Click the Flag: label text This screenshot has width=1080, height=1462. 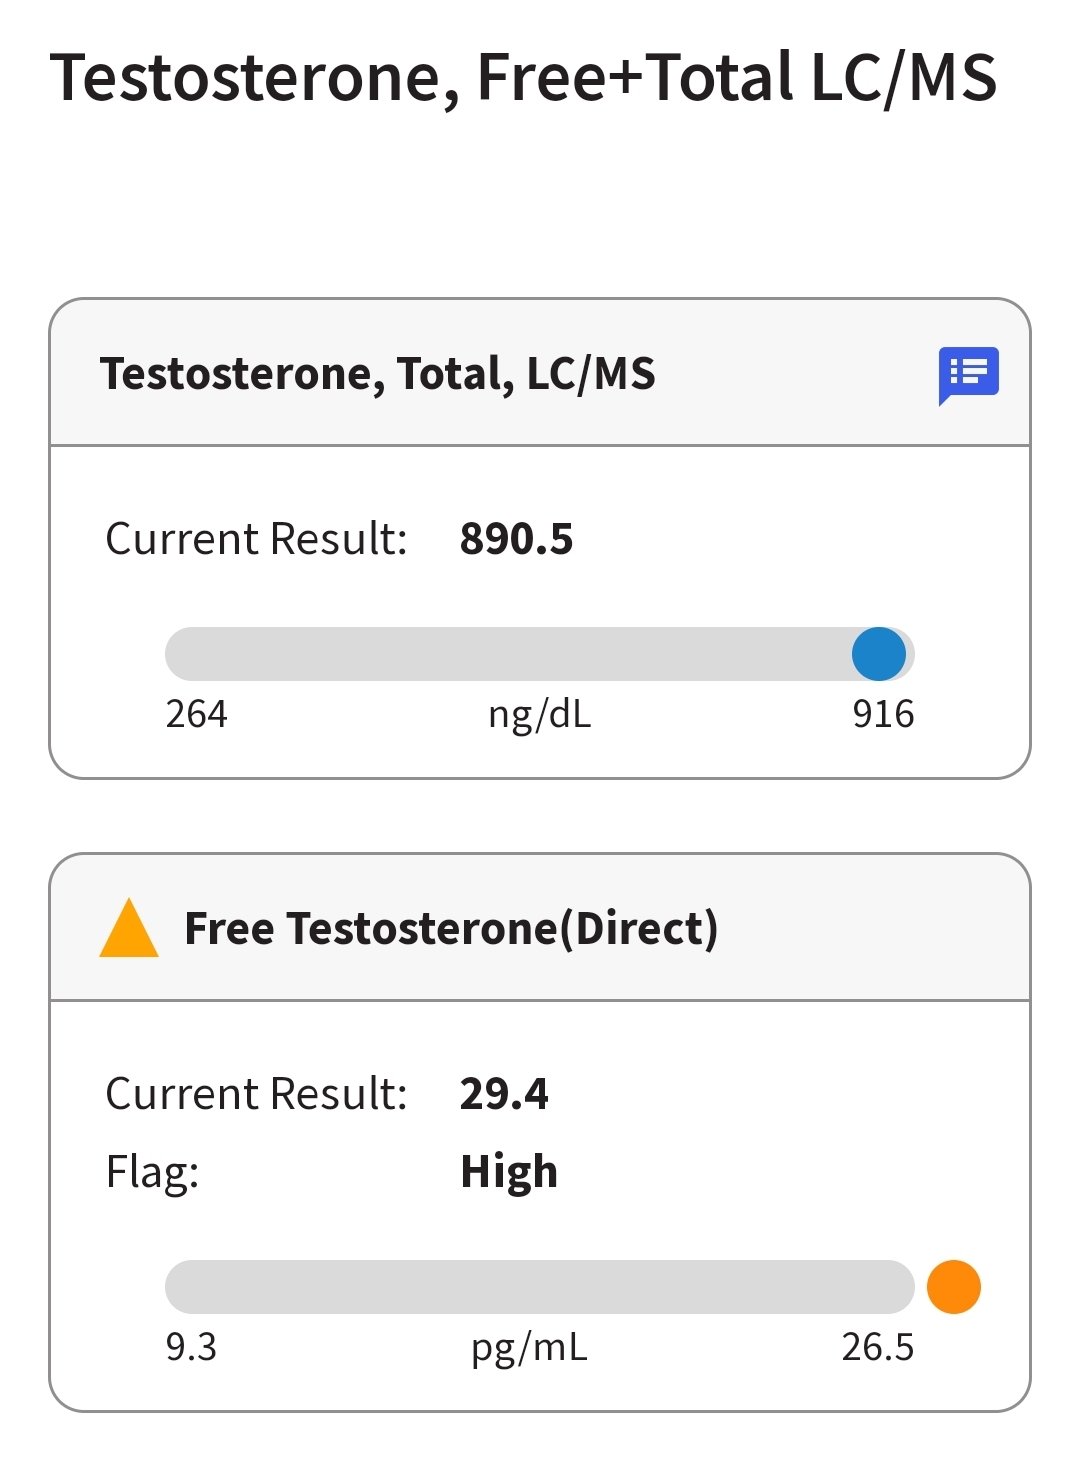pyautogui.click(x=153, y=1172)
